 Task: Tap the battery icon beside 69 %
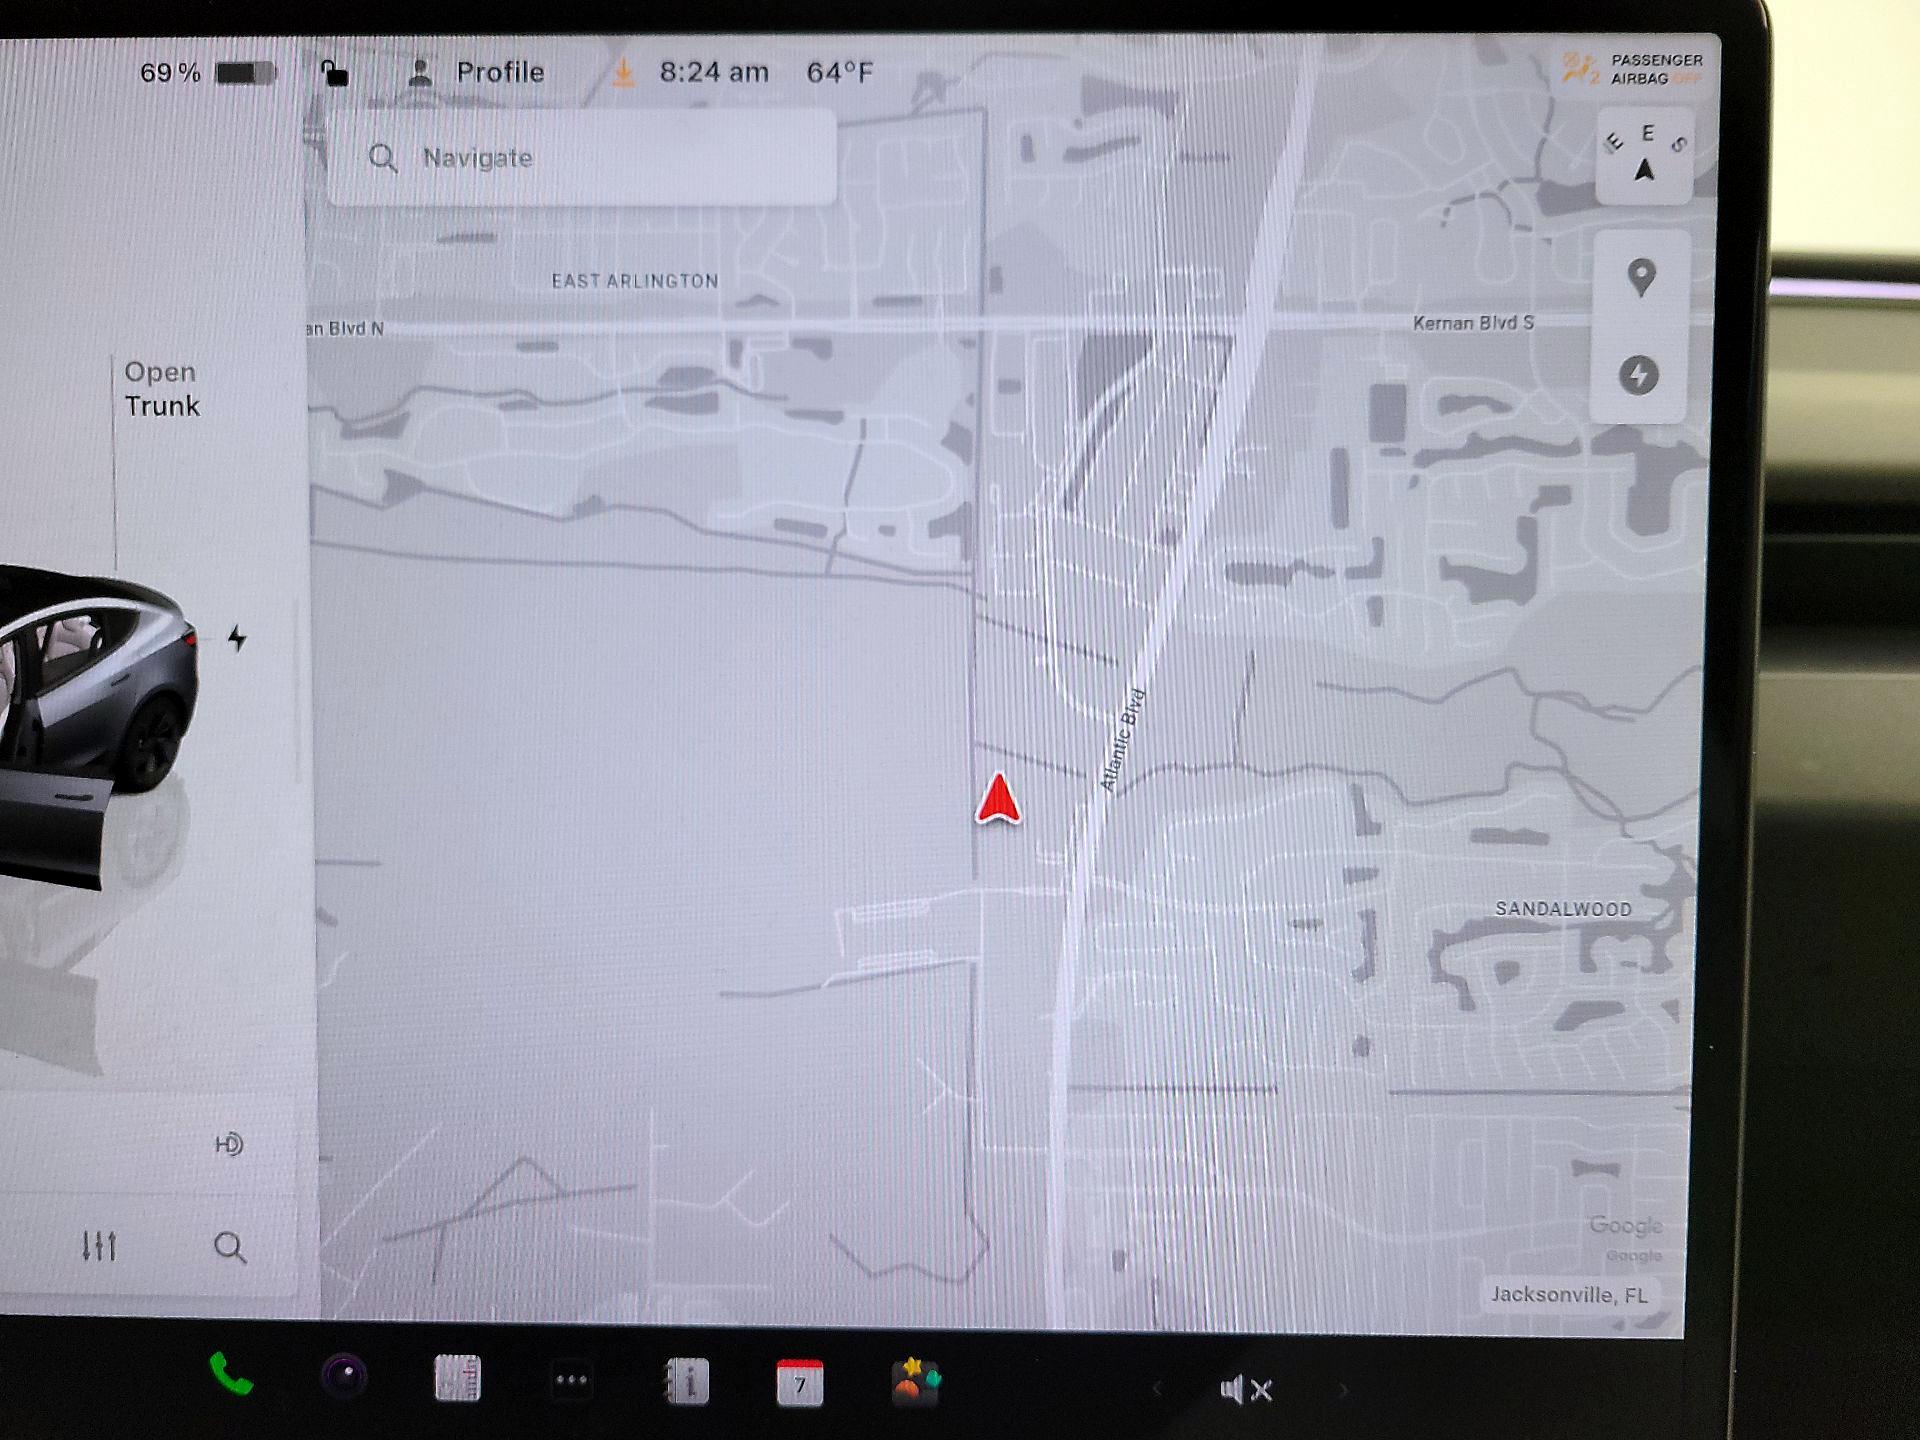pos(246,73)
